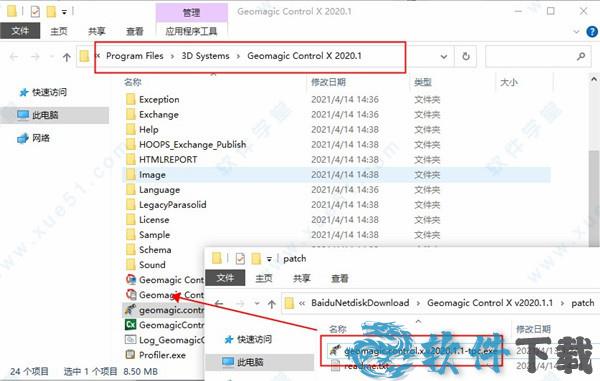Switch to the 主页 tab in main window
Image resolution: width=600 pixels, height=381 pixels.
(x=59, y=31)
